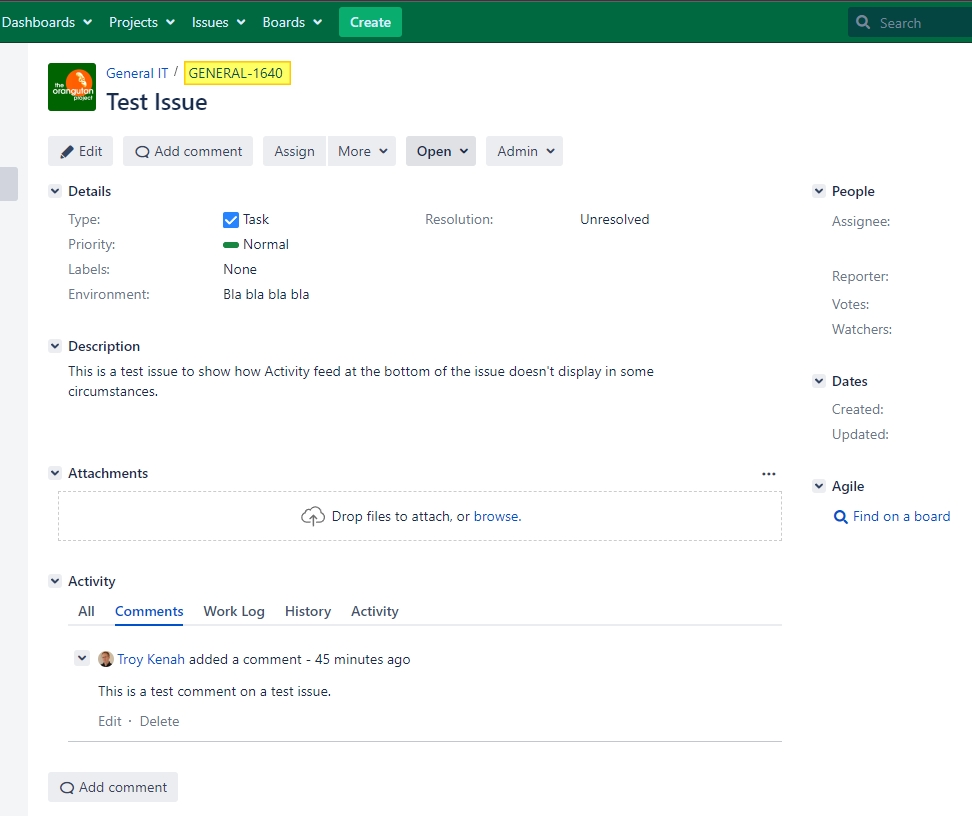Click Edit under the test comment
The height and width of the screenshot is (816, 972).
coord(110,721)
